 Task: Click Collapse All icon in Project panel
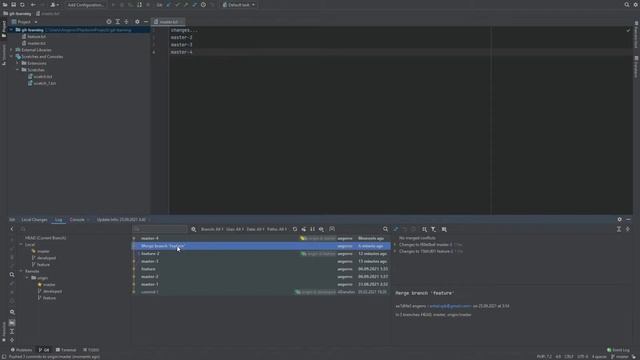pyautogui.click(x=126, y=22)
